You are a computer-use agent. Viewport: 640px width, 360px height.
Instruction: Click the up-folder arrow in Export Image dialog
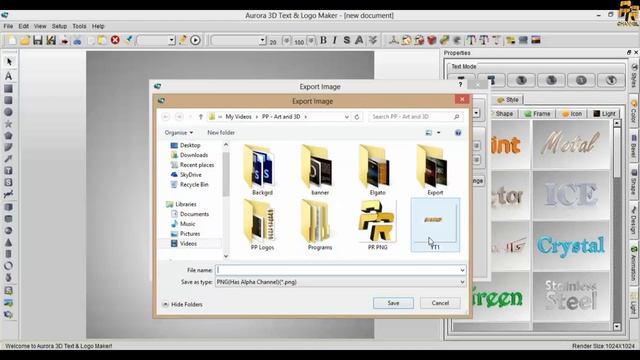(200, 117)
